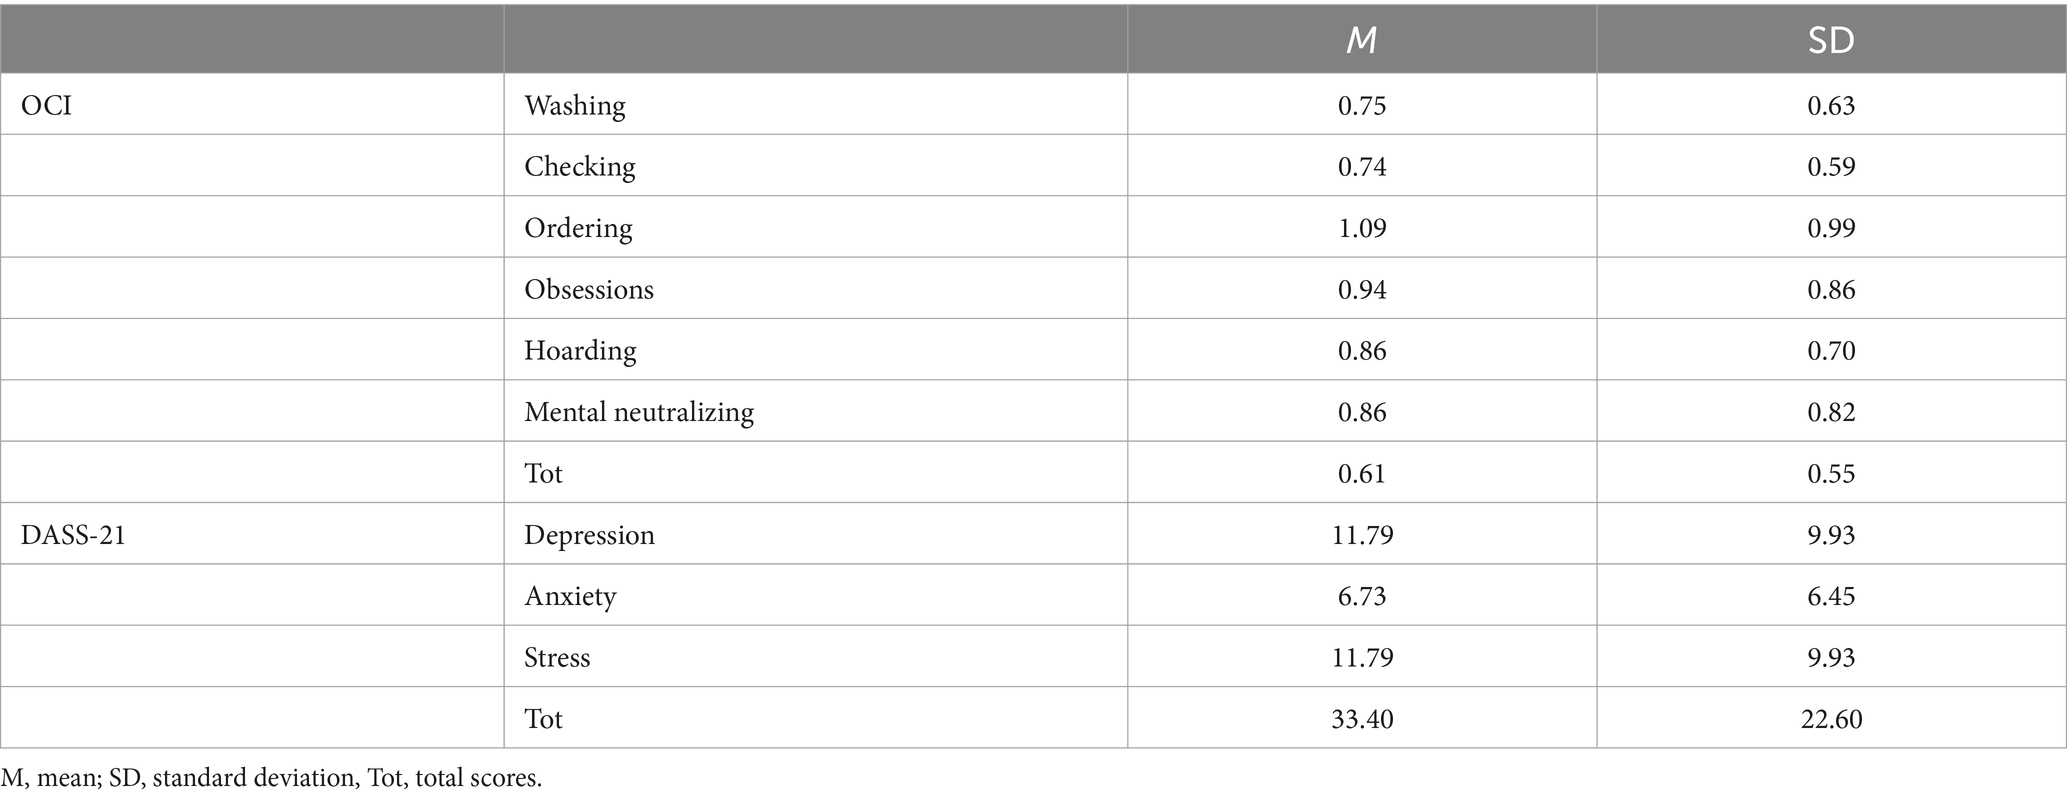Image resolution: width=2067 pixels, height=800 pixels.
Task: Select the OCI row label
Action: click(x=47, y=105)
